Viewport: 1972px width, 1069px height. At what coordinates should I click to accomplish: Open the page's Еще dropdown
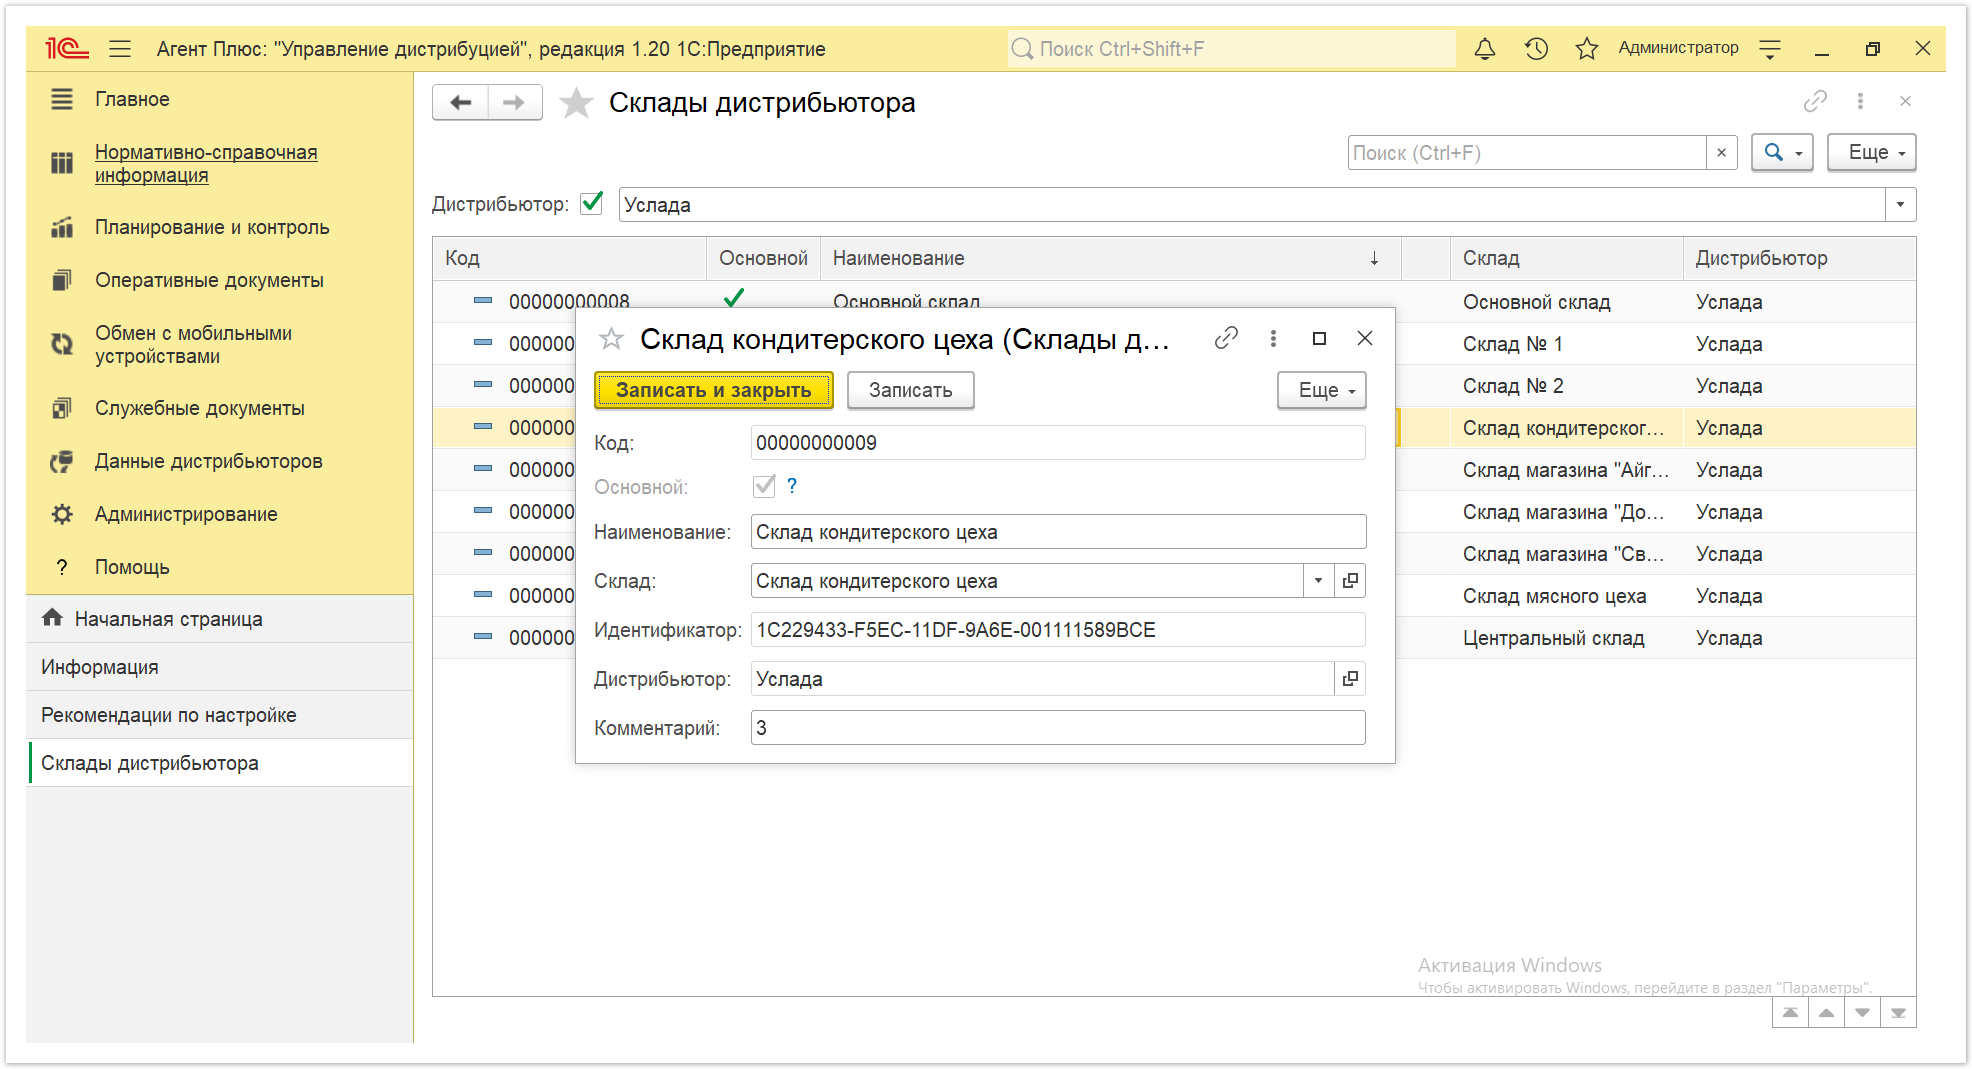point(1872,153)
